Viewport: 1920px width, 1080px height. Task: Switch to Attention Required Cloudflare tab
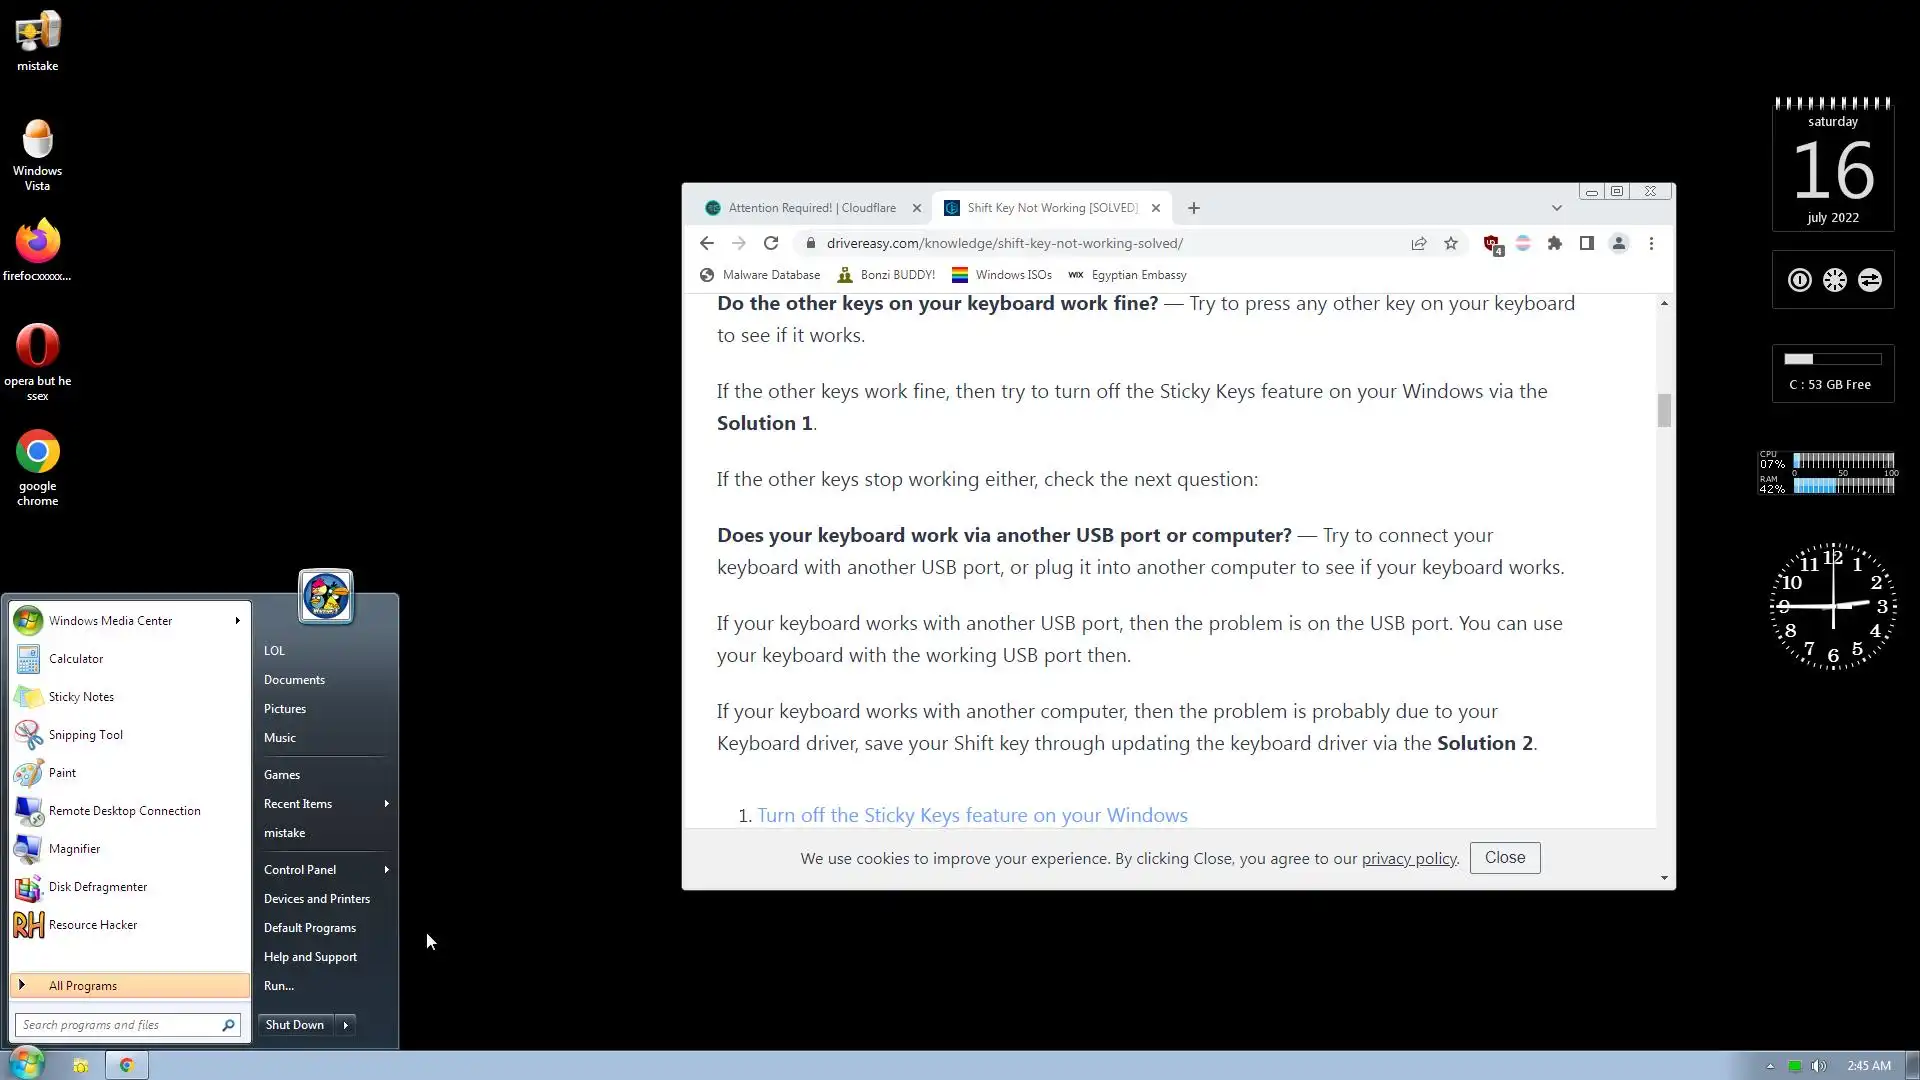point(811,208)
